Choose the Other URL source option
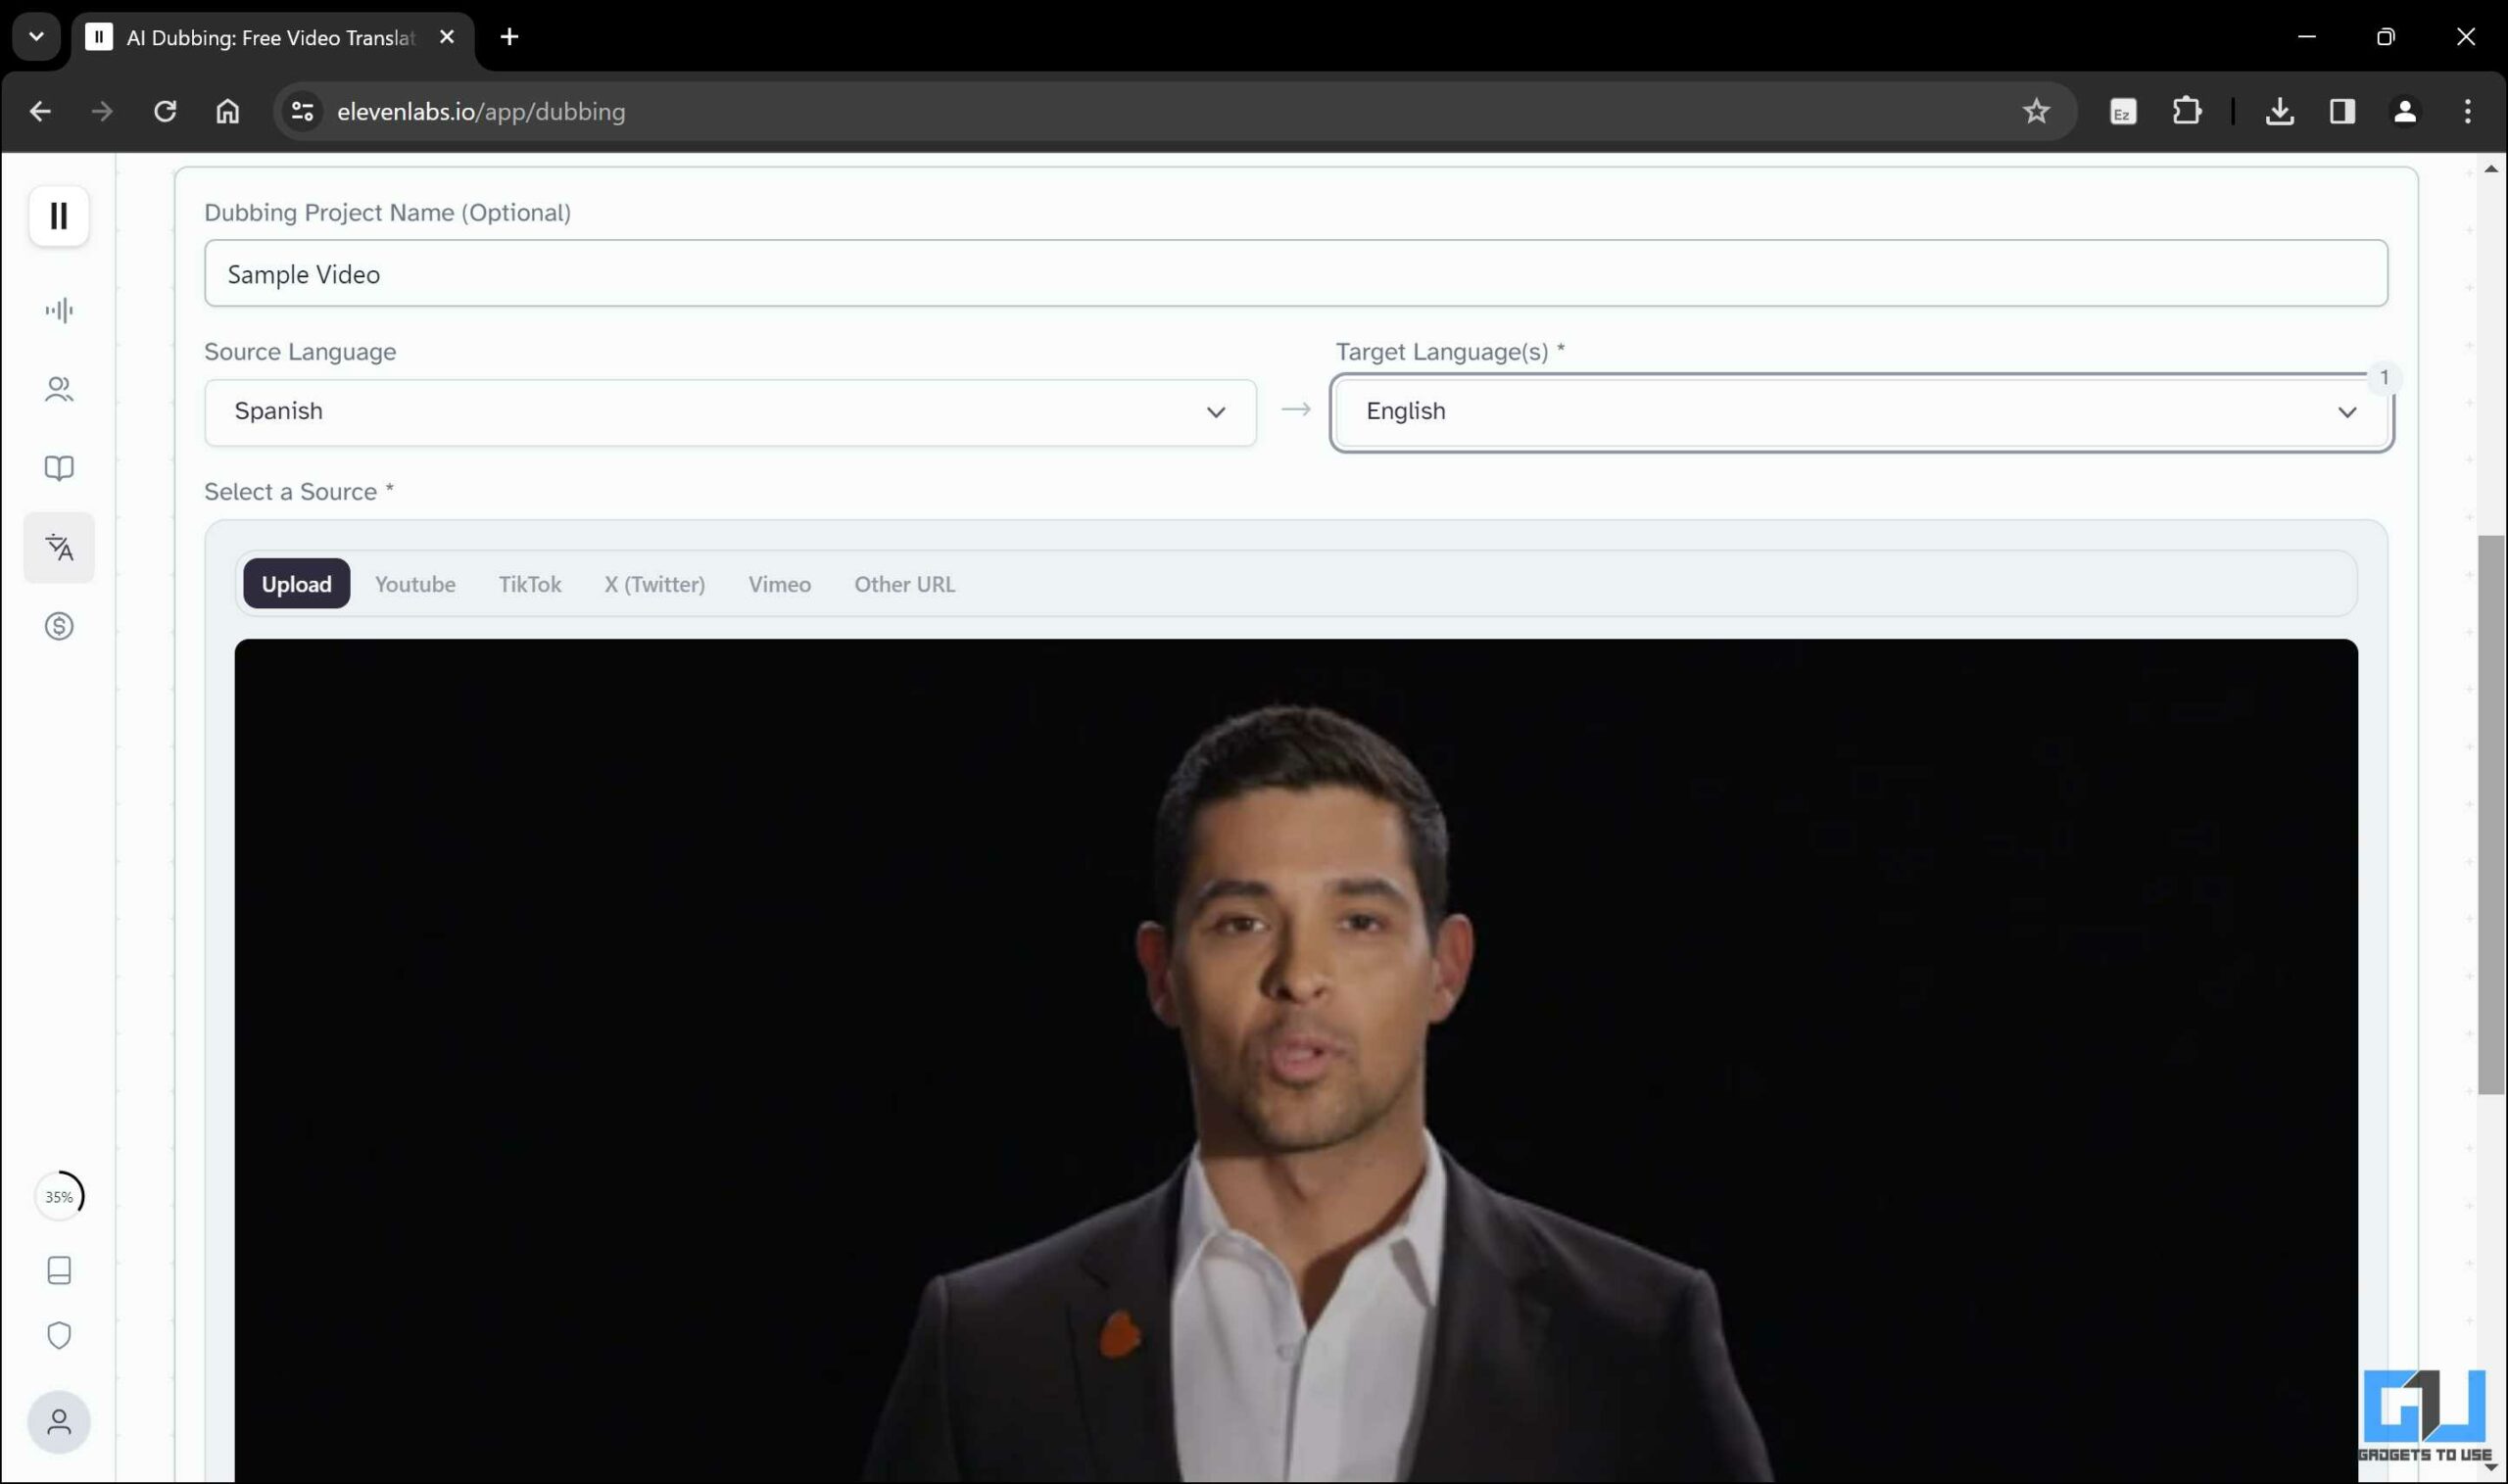Screen dimensions: 2508x1484 click(x=904, y=584)
